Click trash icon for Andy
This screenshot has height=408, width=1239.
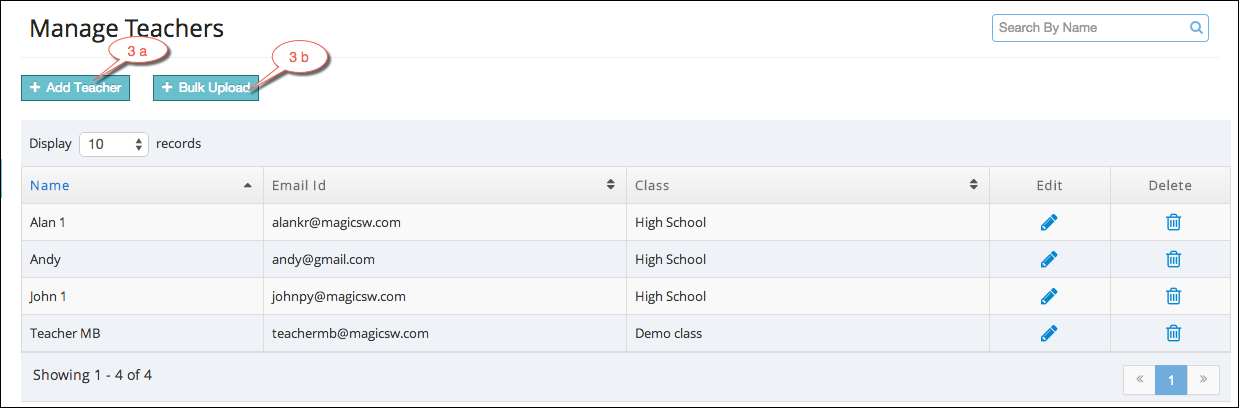click(x=1174, y=259)
